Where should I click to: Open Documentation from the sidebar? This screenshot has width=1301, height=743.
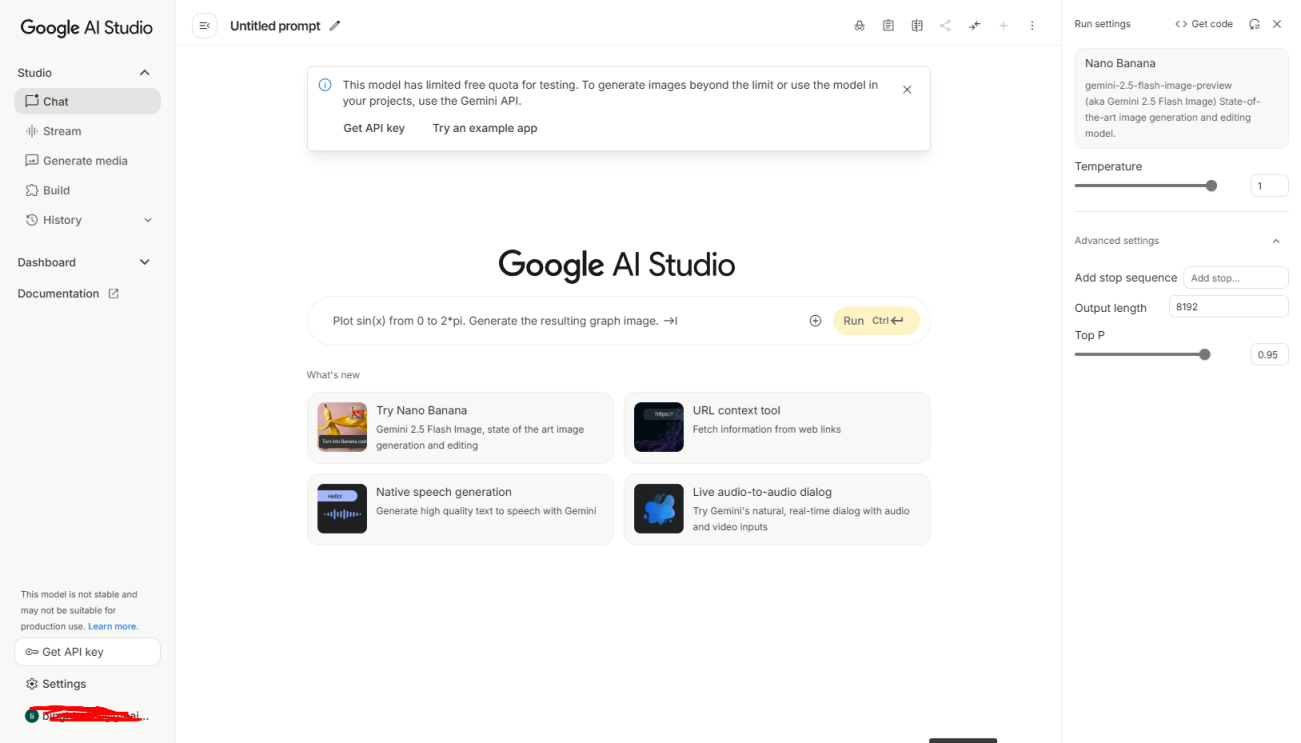[60, 293]
